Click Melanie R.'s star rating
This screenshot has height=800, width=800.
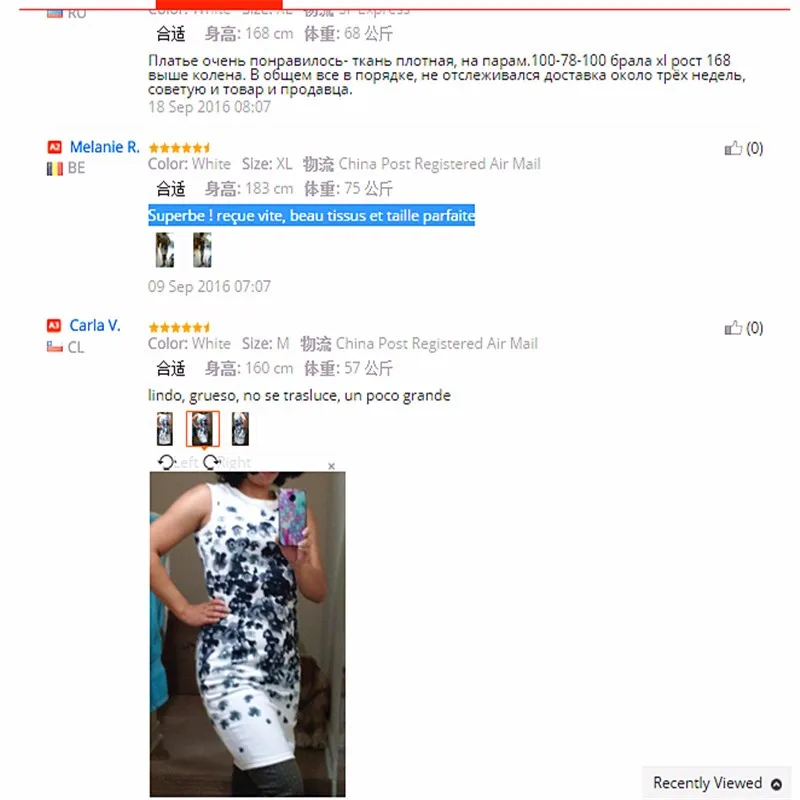pos(179,148)
